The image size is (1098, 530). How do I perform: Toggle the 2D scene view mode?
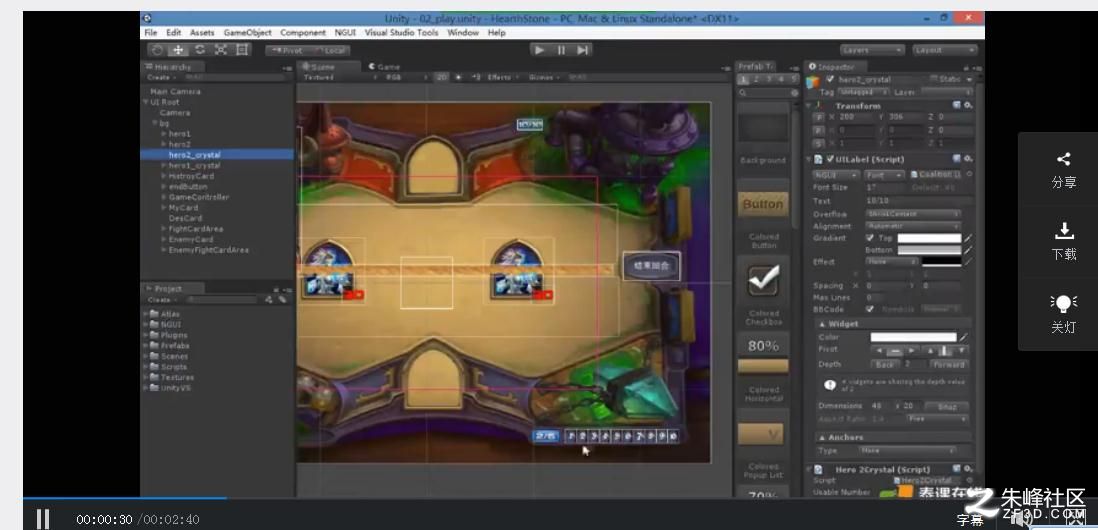[441, 77]
